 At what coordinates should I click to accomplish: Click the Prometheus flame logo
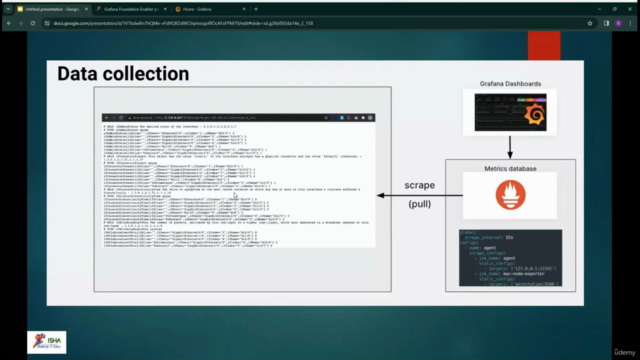[x=510, y=195]
